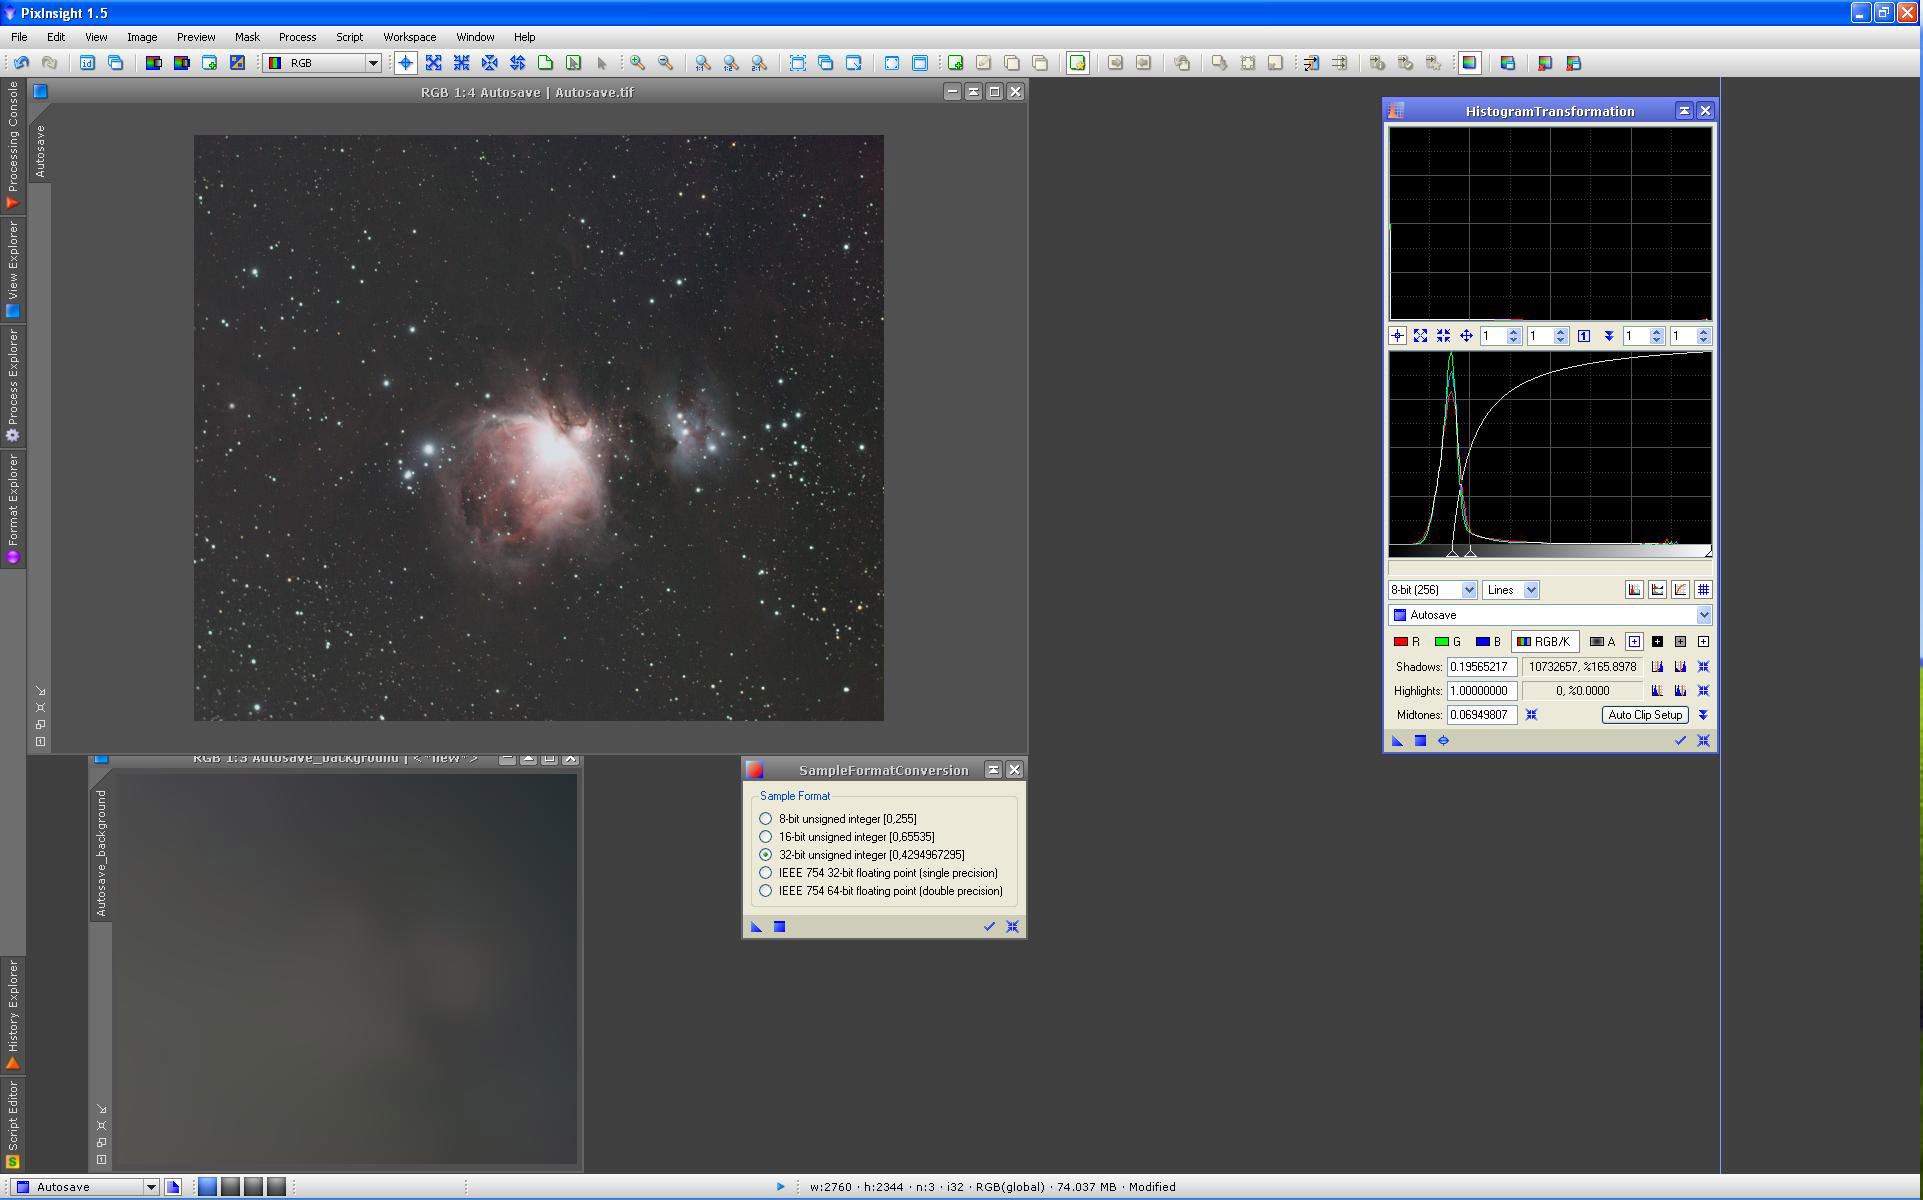1923x1200 pixels.
Task: Reset the Midtones balance value
Action: point(1531,715)
